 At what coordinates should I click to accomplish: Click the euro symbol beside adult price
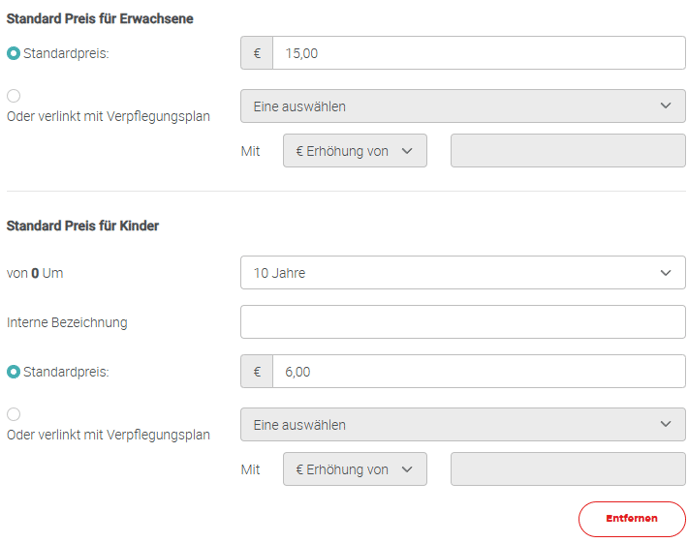257,54
